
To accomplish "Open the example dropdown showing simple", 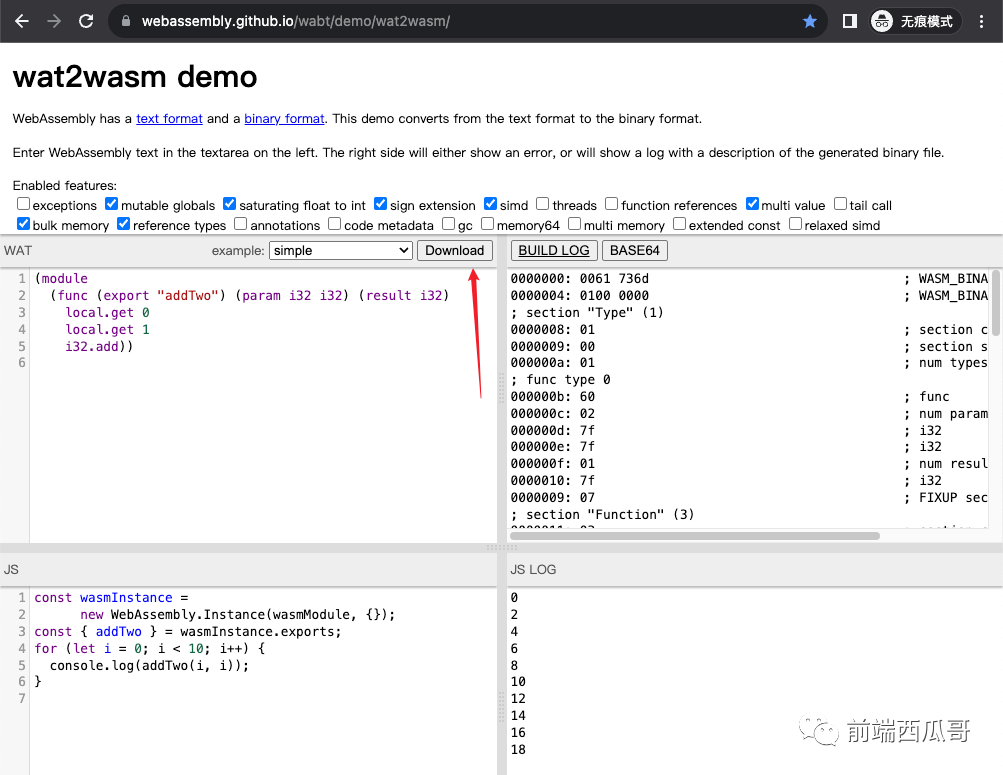I will pos(340,250).
